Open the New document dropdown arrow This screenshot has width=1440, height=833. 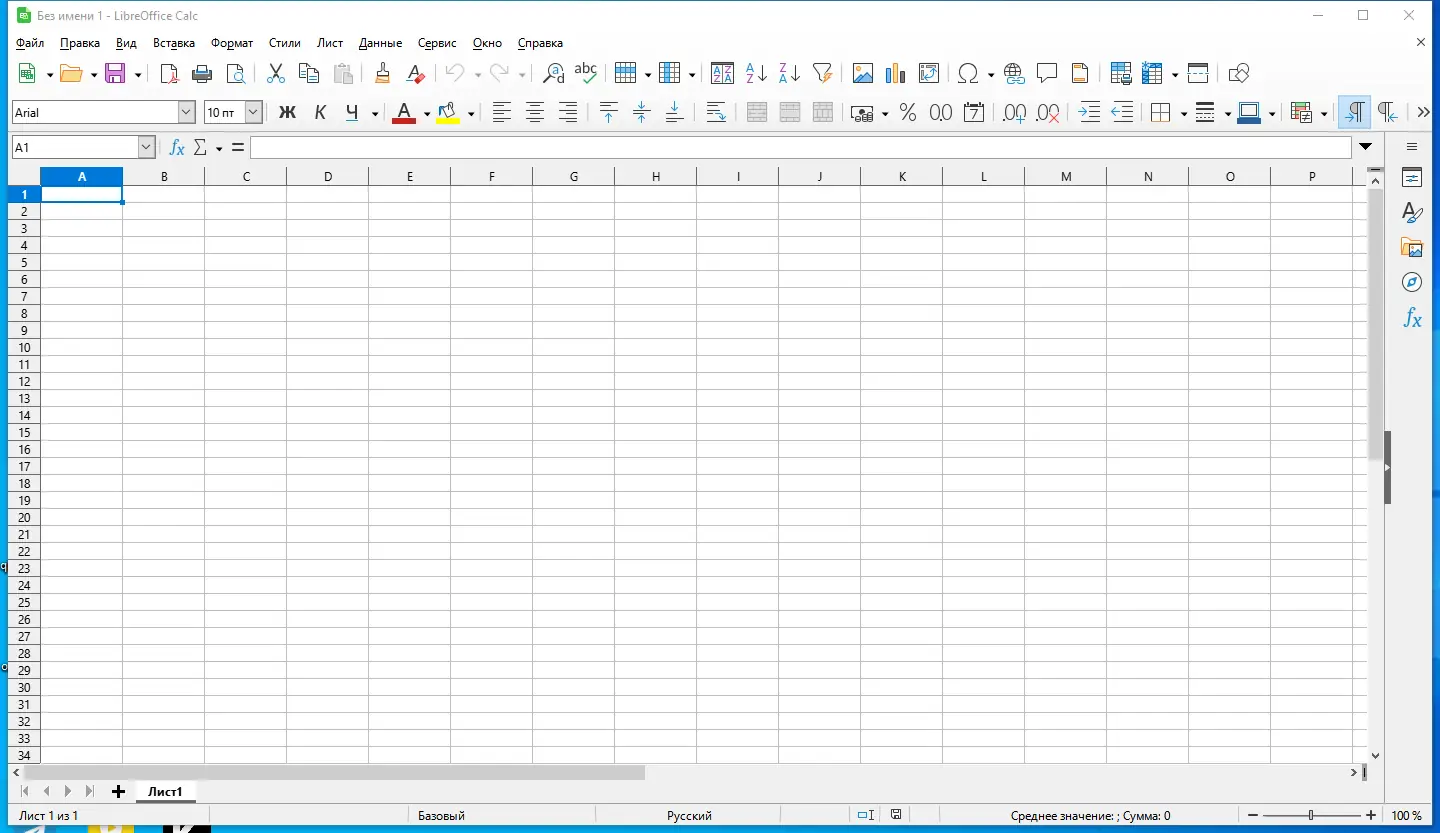coord(50,74)
